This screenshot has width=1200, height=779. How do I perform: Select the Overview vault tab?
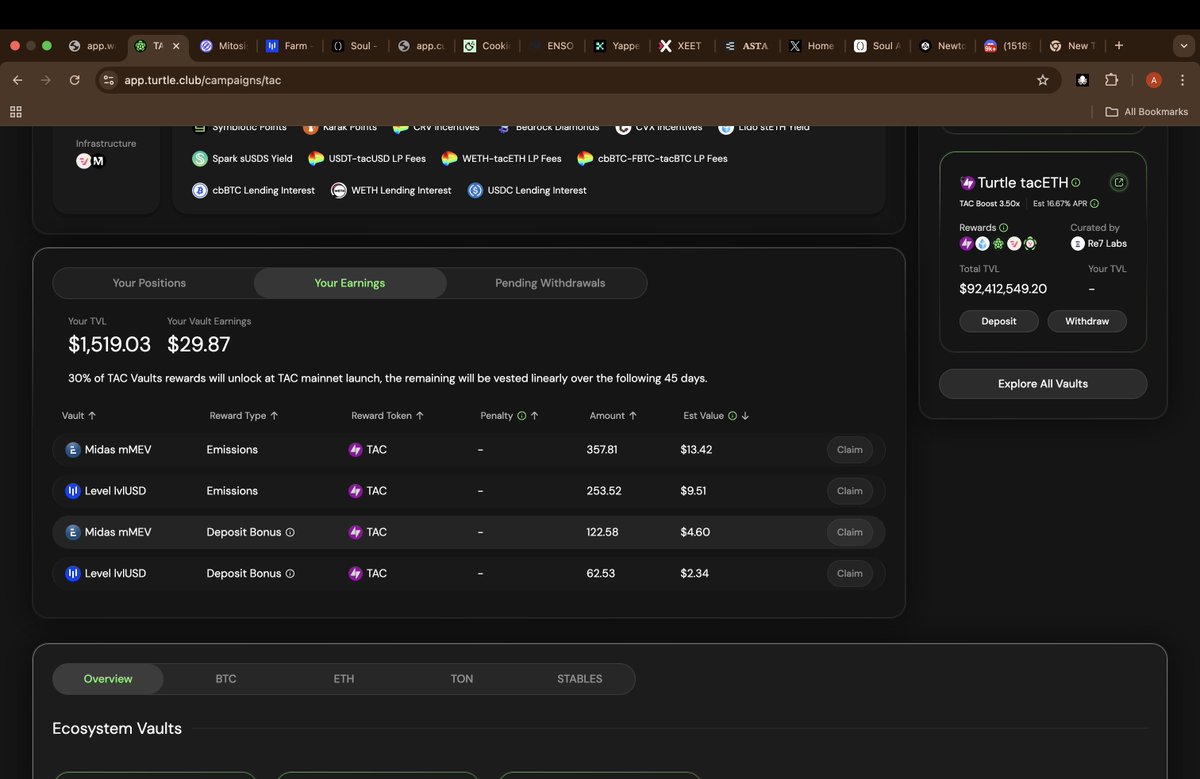point(108,679)
